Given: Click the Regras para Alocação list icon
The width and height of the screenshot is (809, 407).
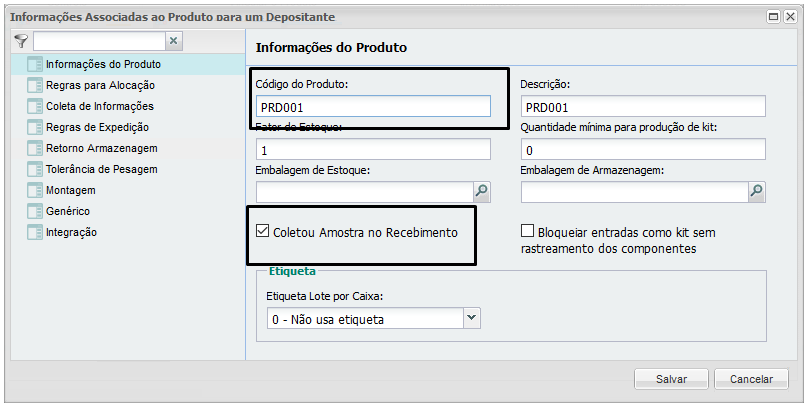Looking at the screenshot, I should pyautogui.click(x=34, y=86).
